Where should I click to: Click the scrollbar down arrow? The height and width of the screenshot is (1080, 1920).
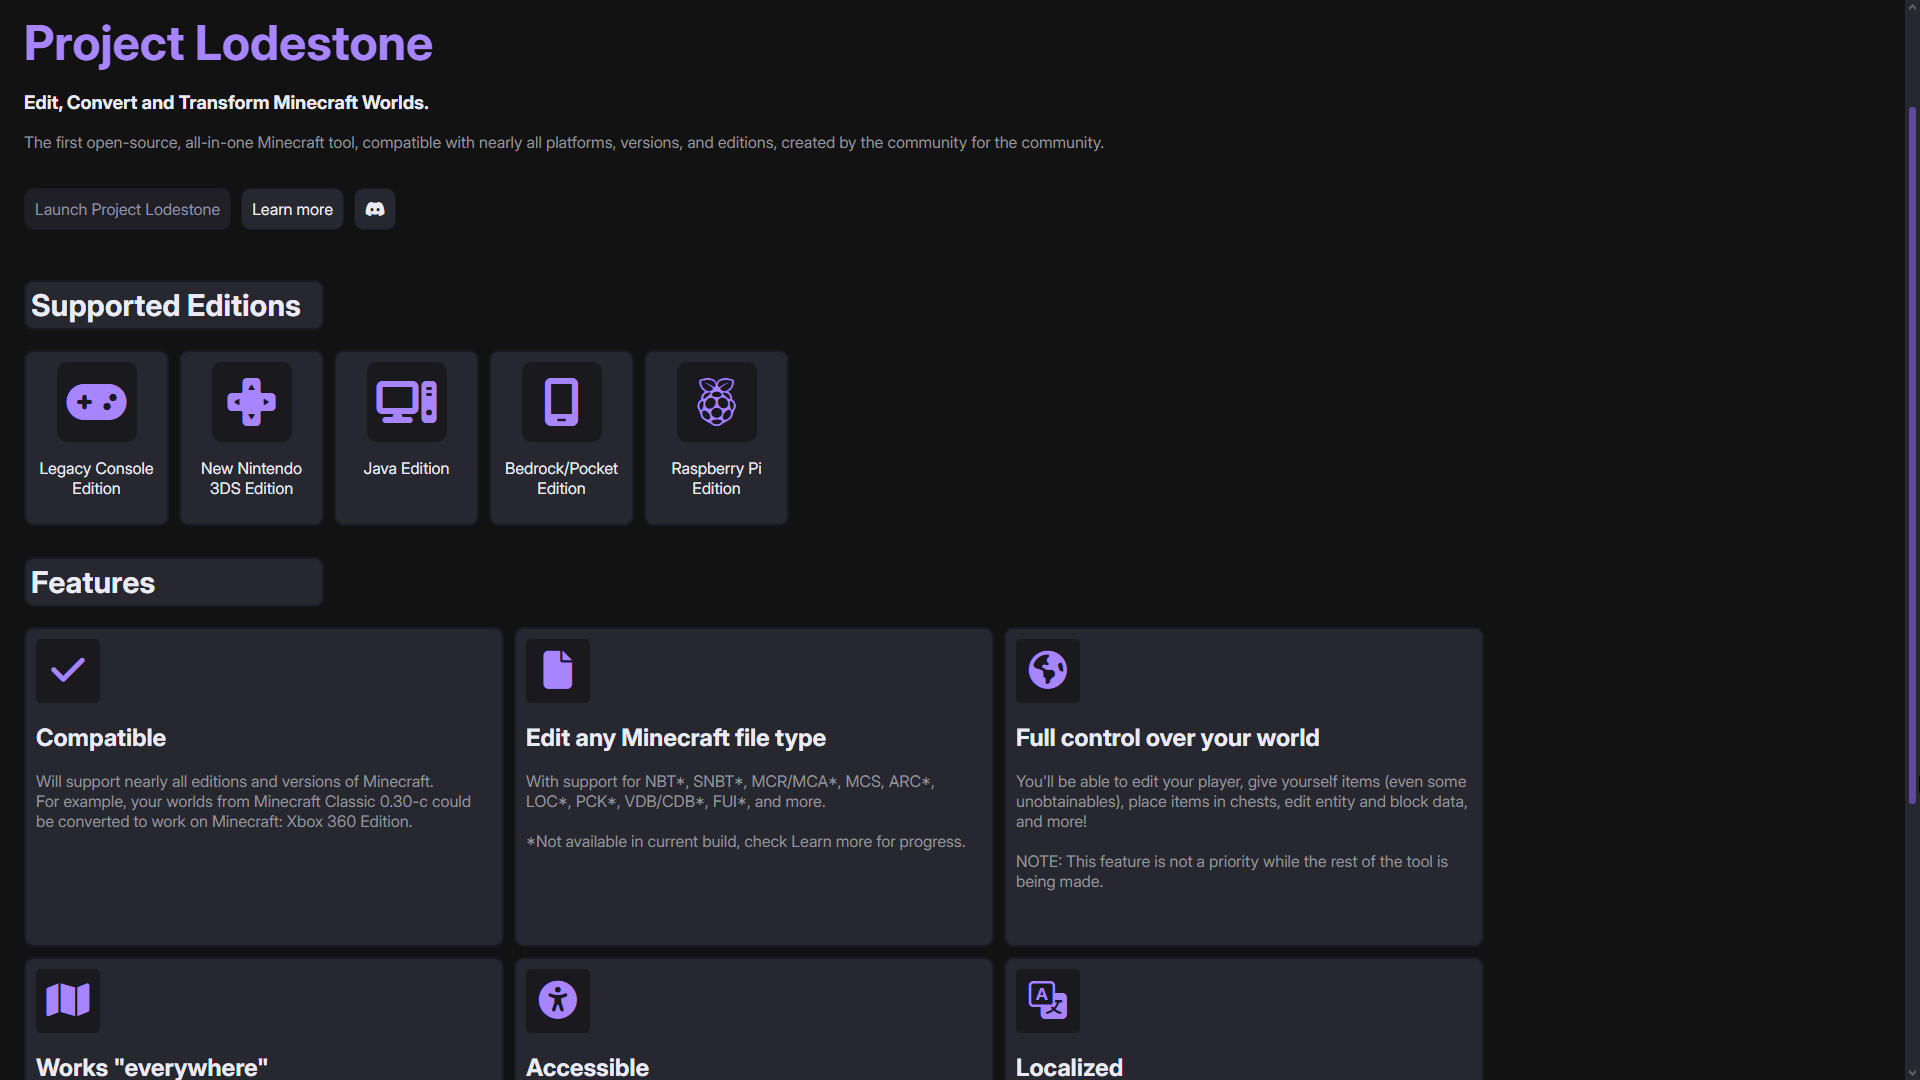click(x=1912, y=1072)
